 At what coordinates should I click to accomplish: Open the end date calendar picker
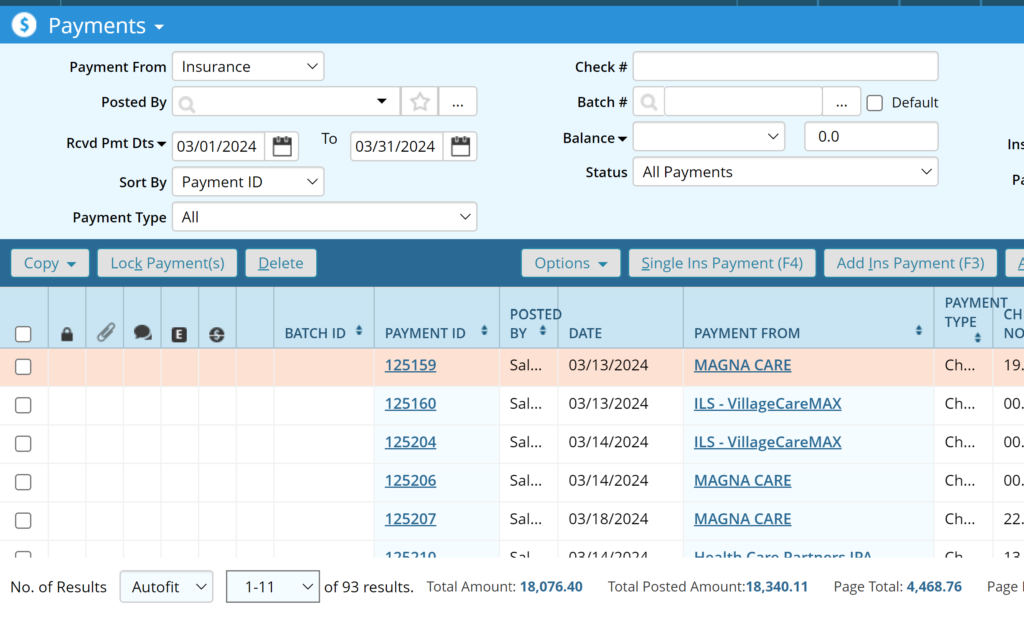pos(460,146)
